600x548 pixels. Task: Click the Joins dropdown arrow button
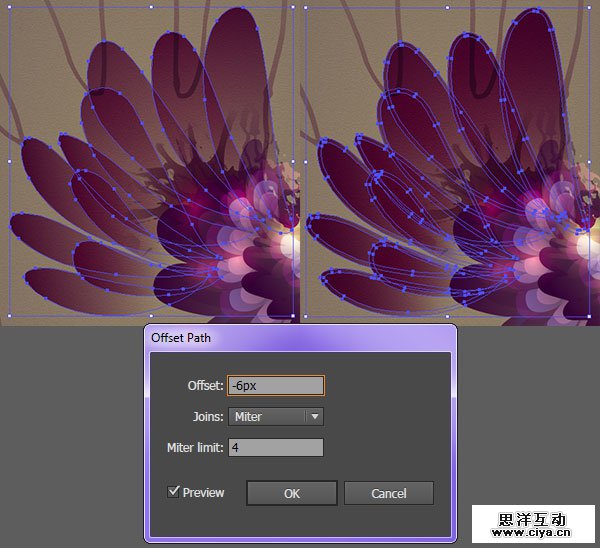tap(315, 416)
